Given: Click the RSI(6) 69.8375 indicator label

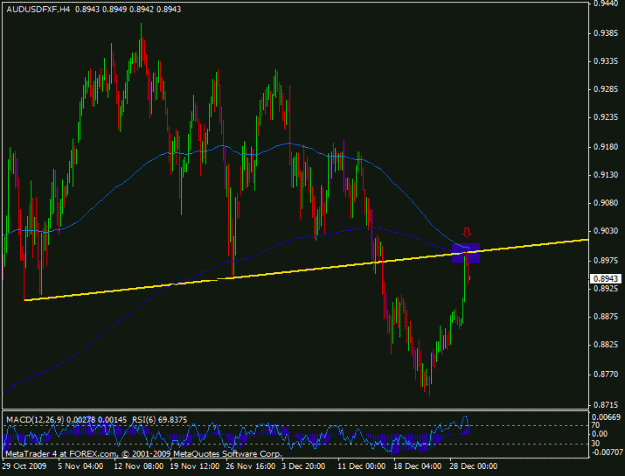Looking at the screenshot, I should click(160, 420).
